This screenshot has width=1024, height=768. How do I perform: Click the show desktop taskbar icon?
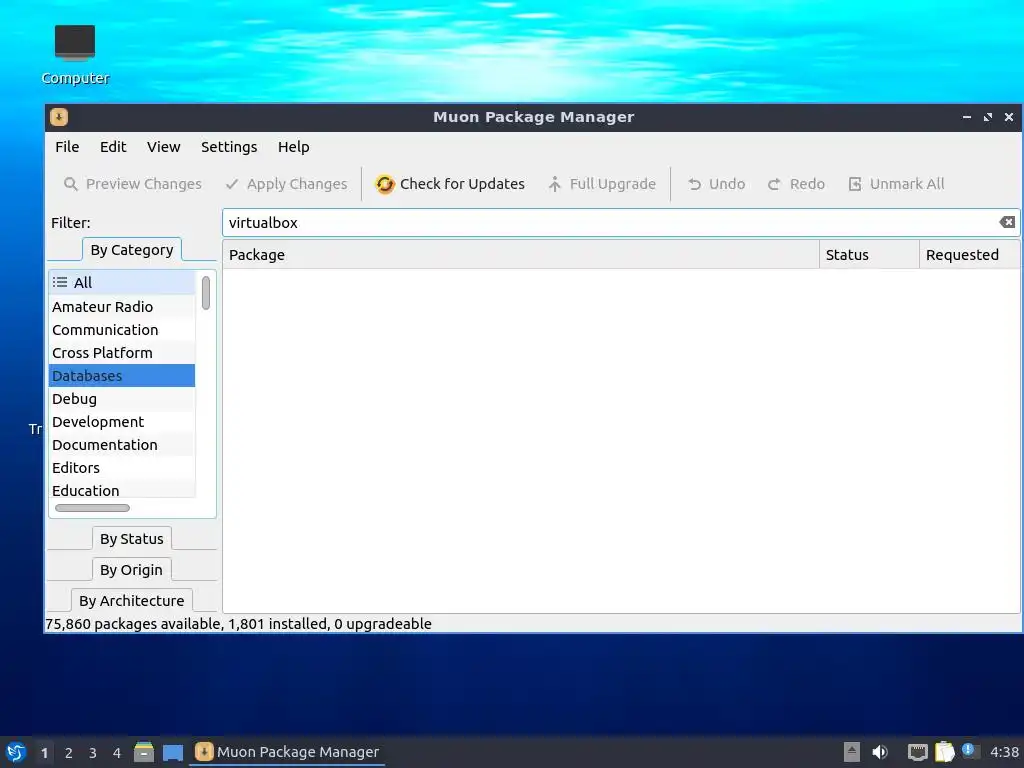[173, 752]
